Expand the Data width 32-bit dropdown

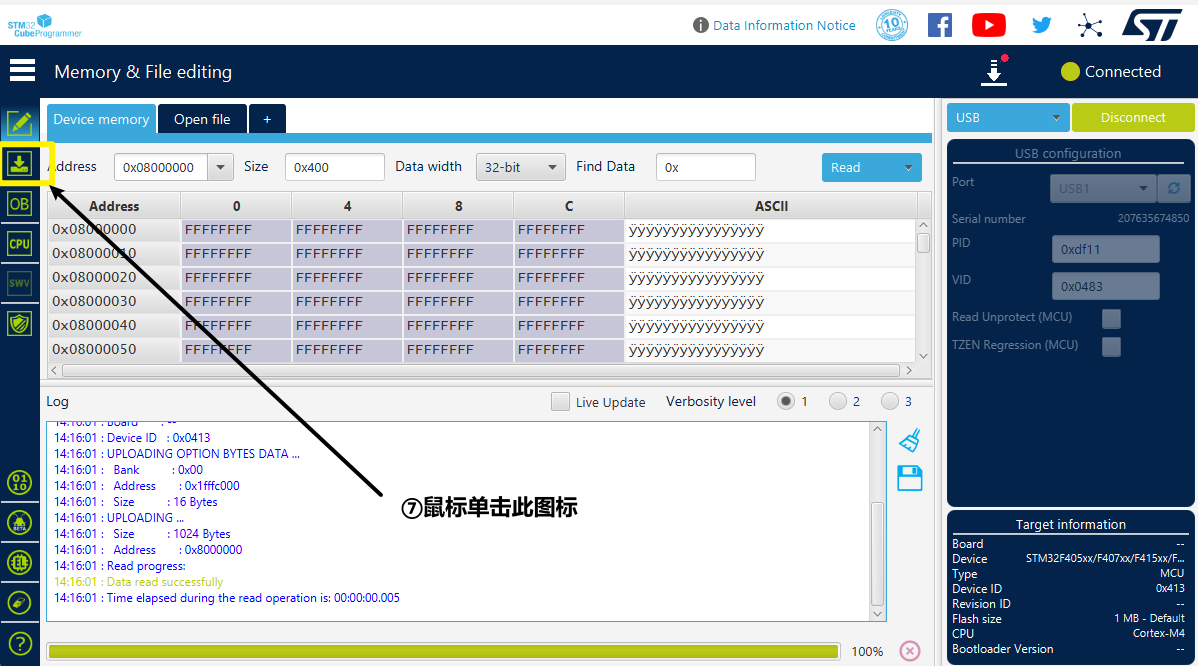[520, 168]
